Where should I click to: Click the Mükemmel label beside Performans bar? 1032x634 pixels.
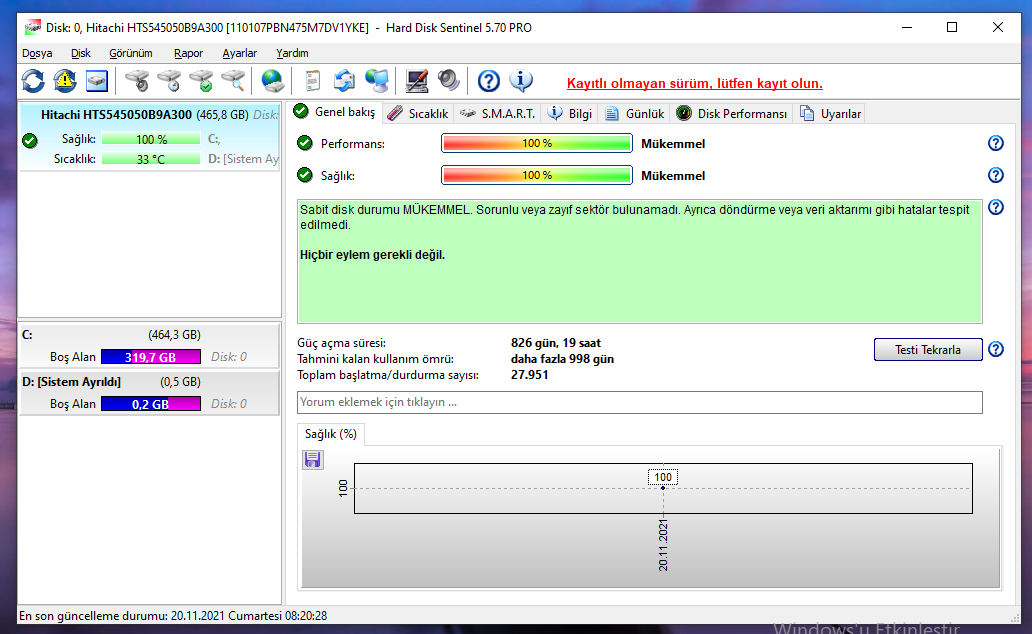click(673, 144)
